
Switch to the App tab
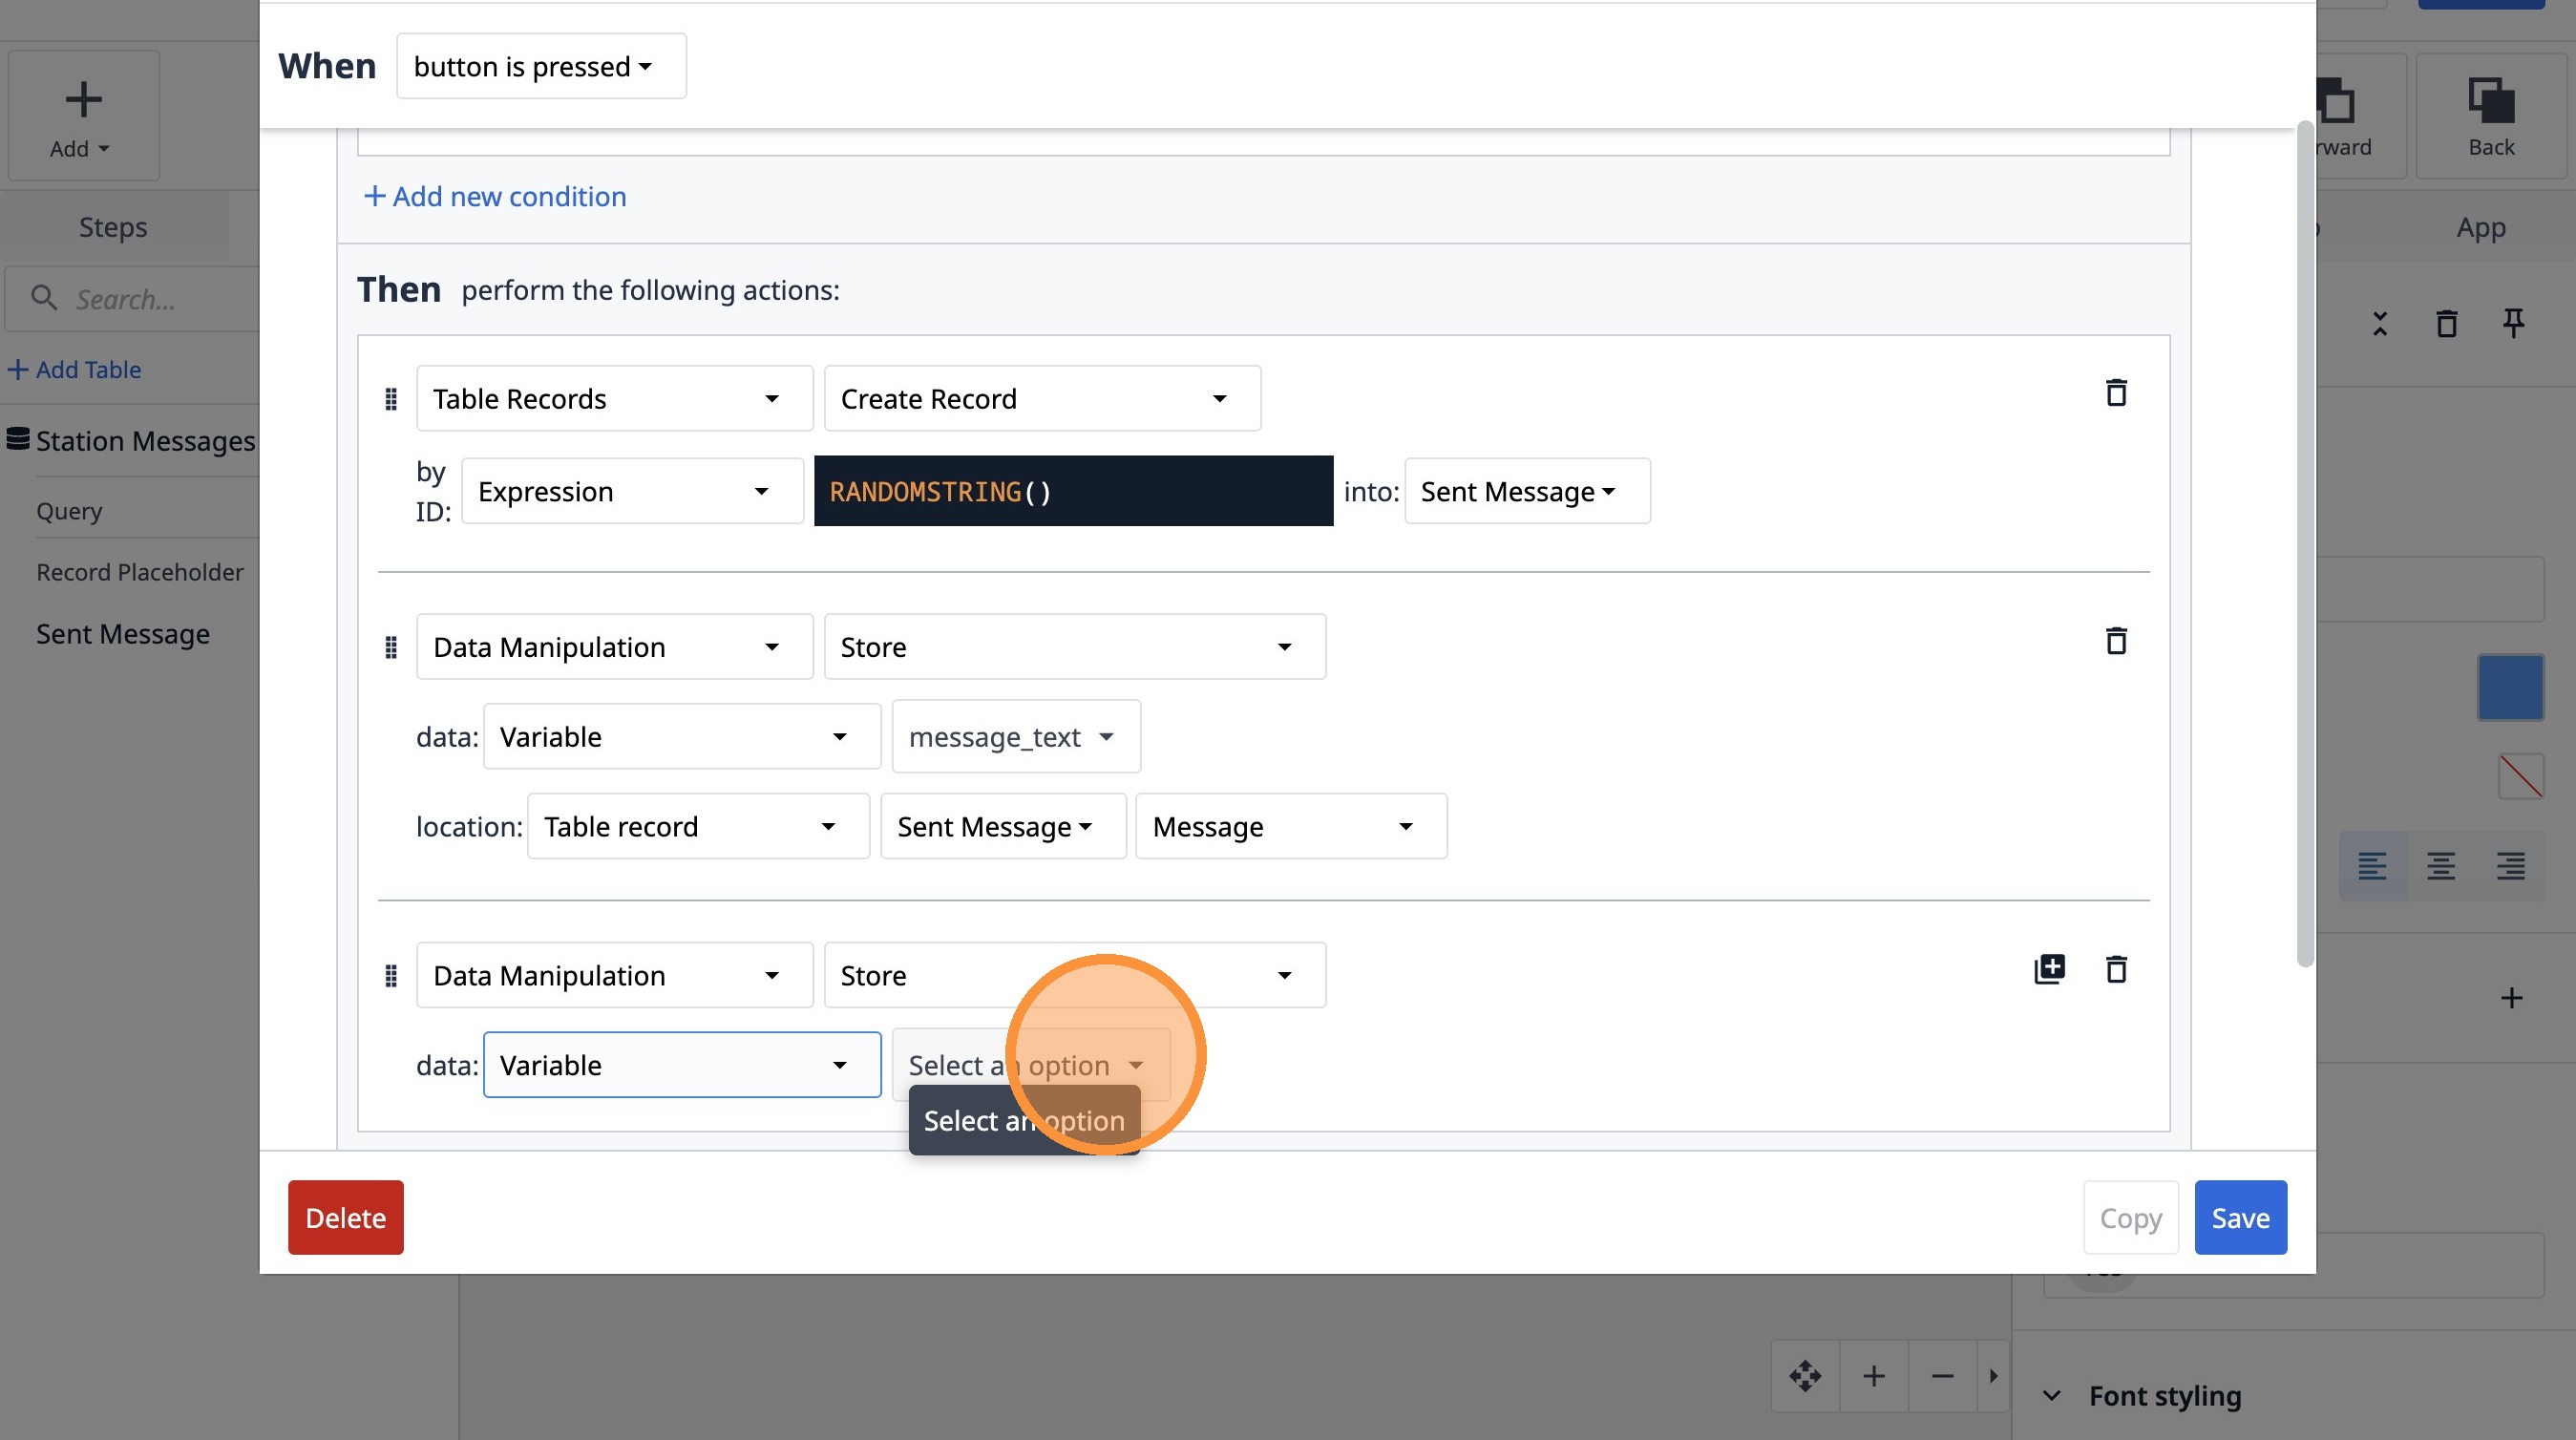(x=2480, y=227)
